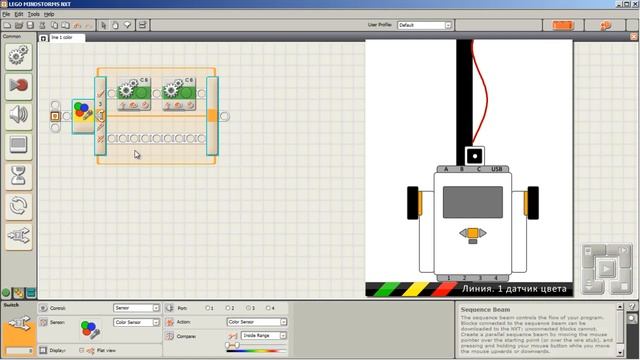
Task: Close the video overlay with orange X
Action: point(634,36)
